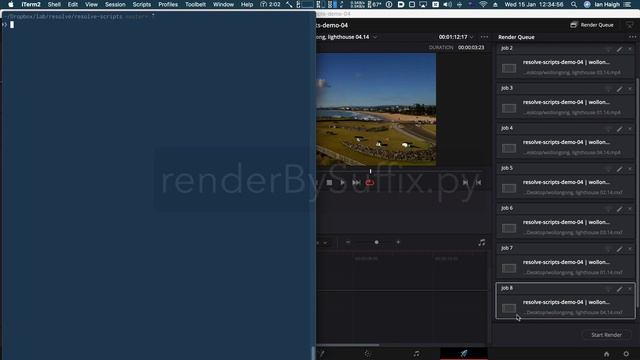640x360 pixels.
Task: Open the Shell menu
Action: [54, 4]
